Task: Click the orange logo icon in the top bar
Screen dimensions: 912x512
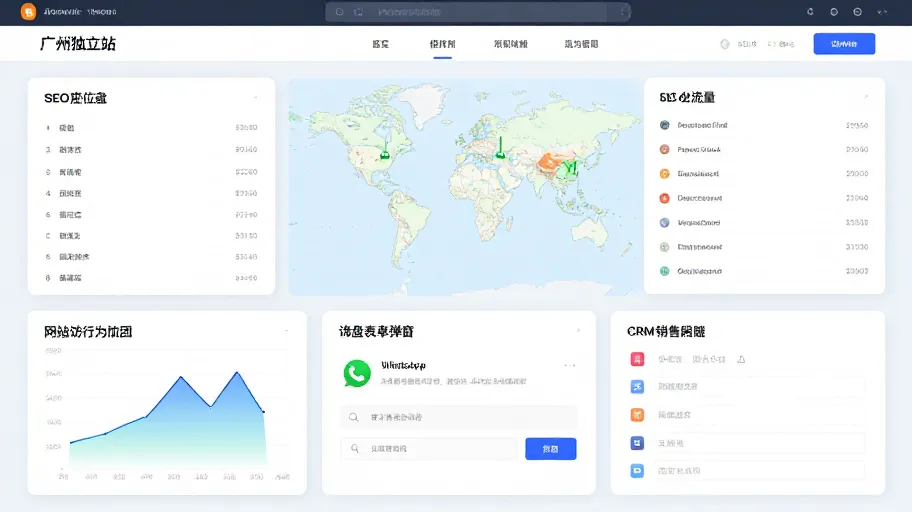Action: pos(28,12)
